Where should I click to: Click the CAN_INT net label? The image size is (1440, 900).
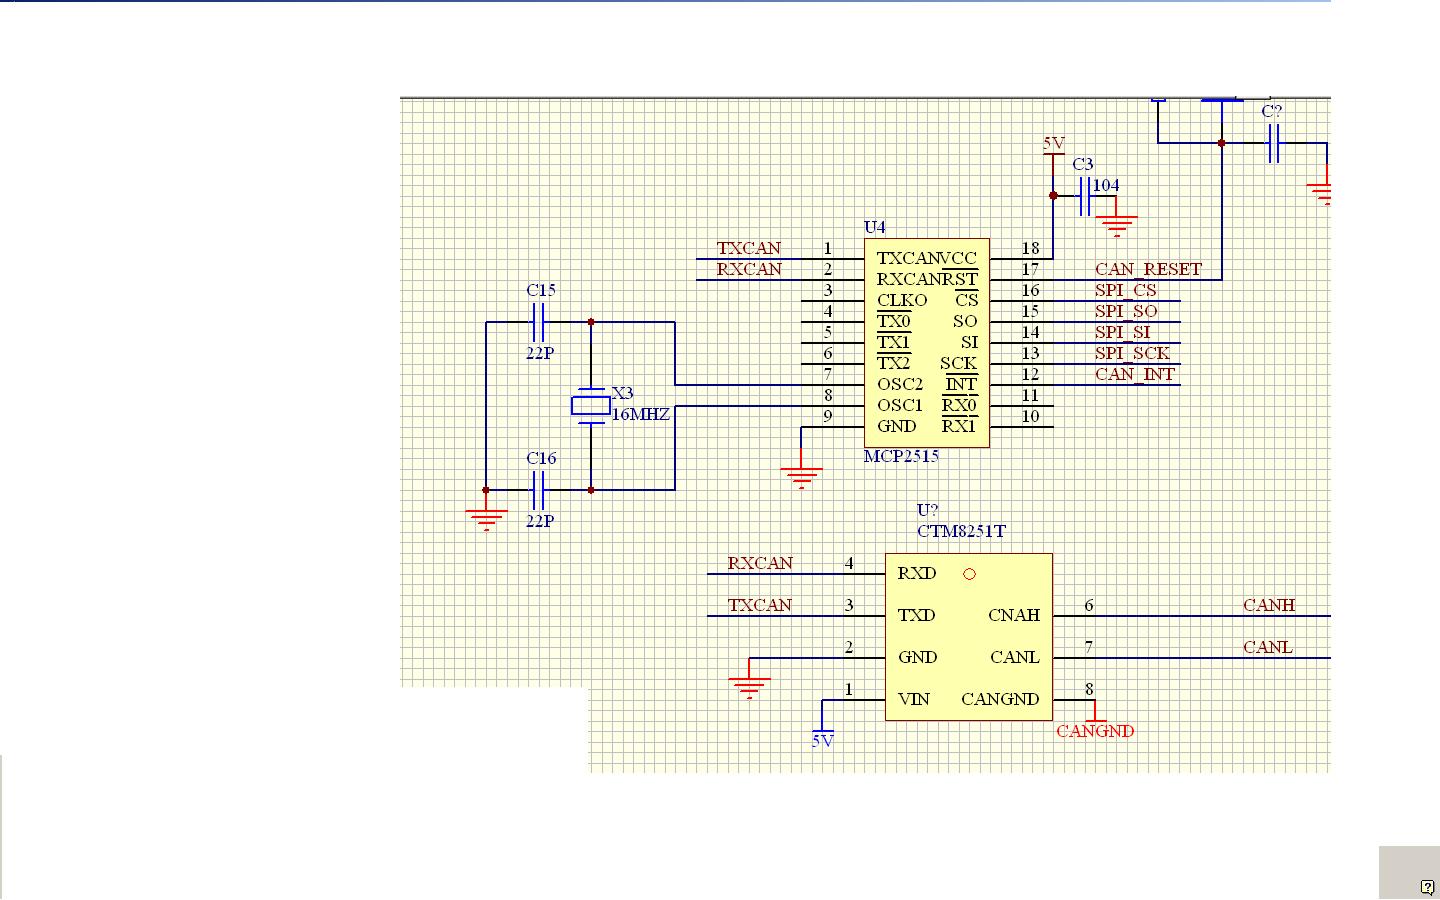1134,374
